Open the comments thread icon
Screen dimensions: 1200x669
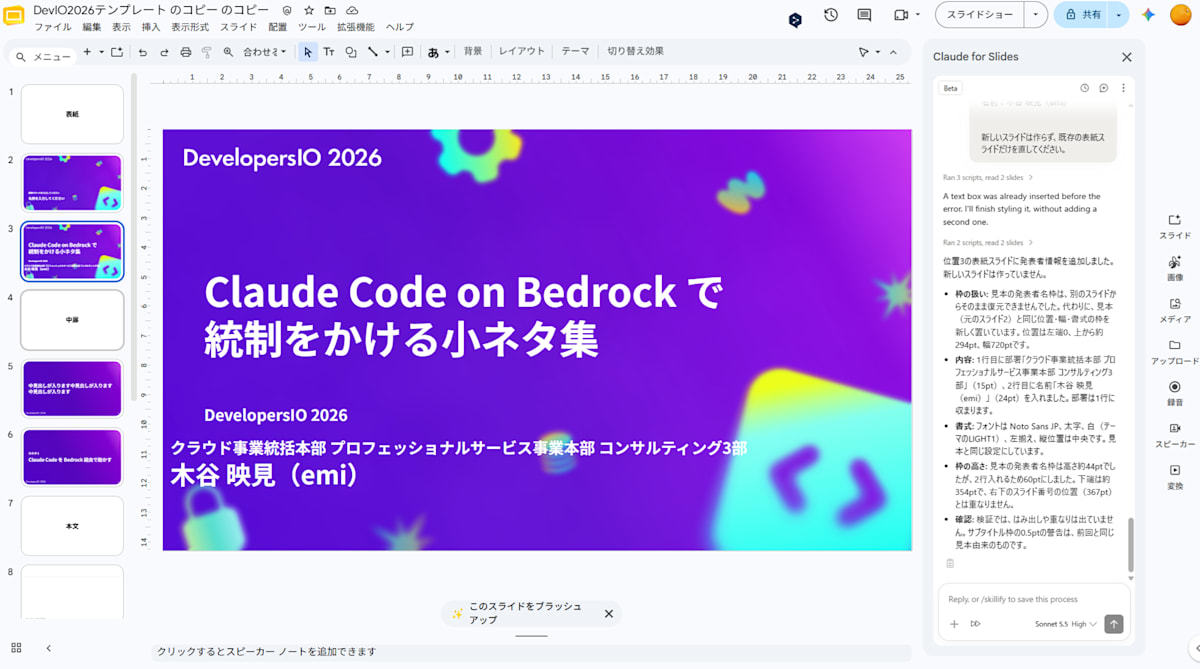pos(864,15)
